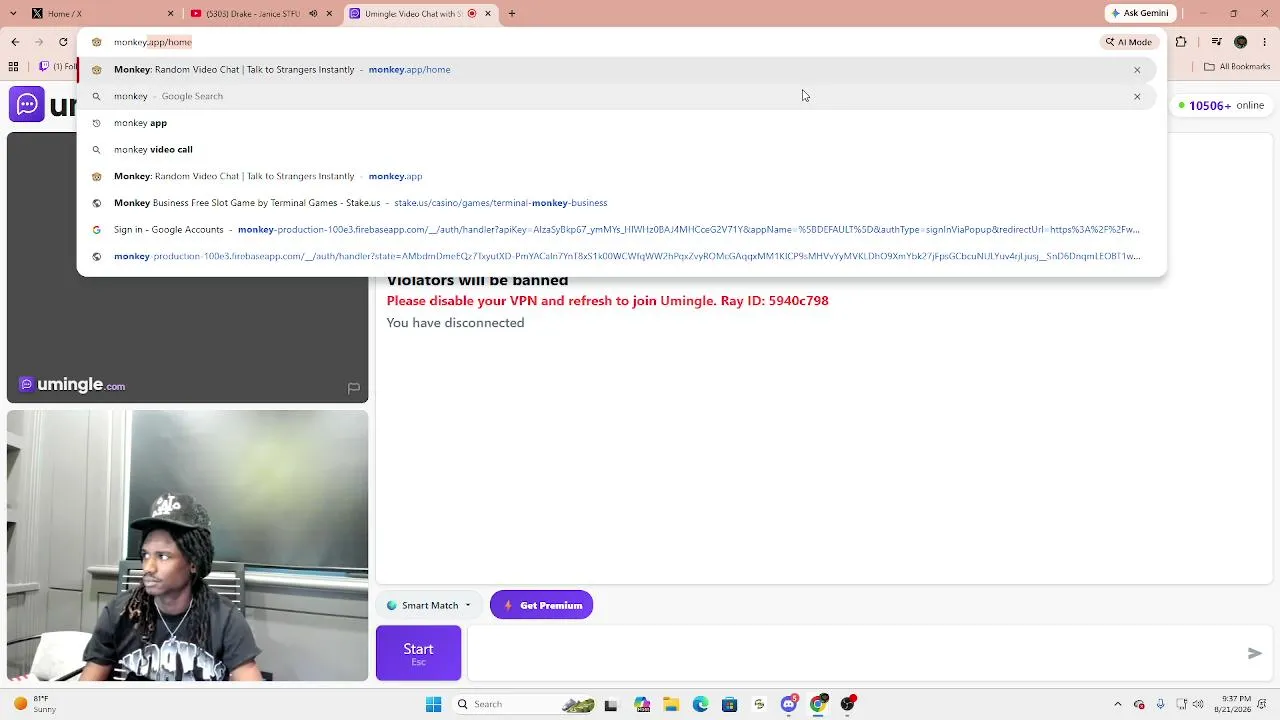Open the All Bookmarks folder
Image resolution: width=1280 pixels, height=720 pixels.
(1237, 67)
